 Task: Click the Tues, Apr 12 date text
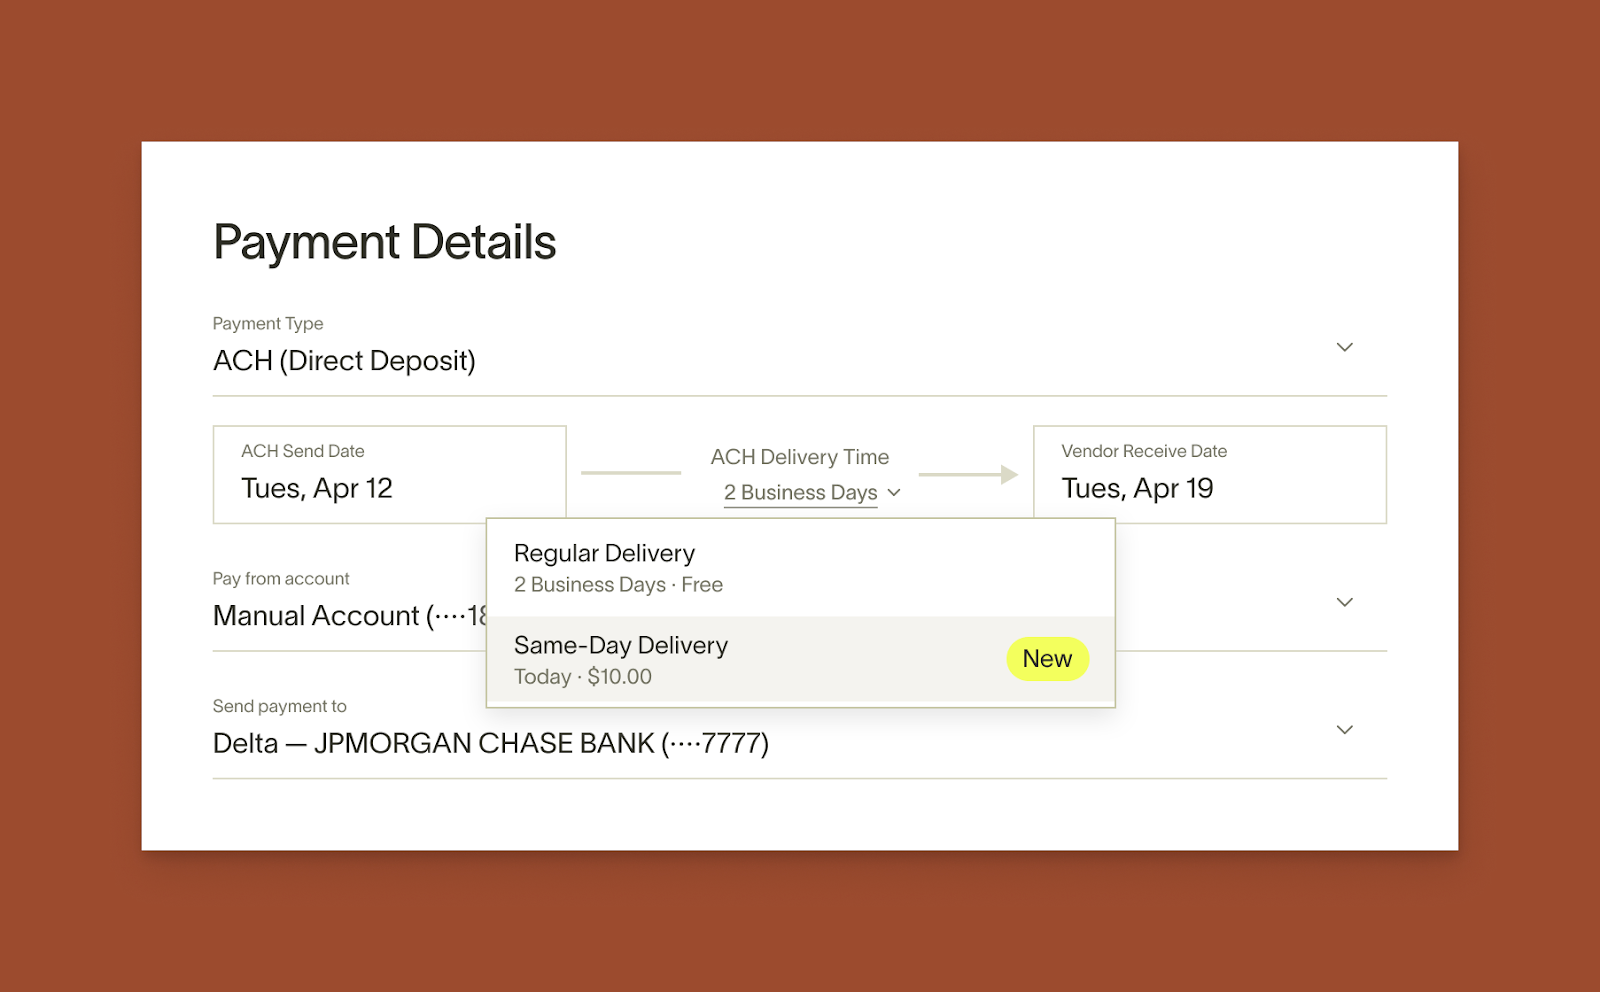[x=316, y=488]
